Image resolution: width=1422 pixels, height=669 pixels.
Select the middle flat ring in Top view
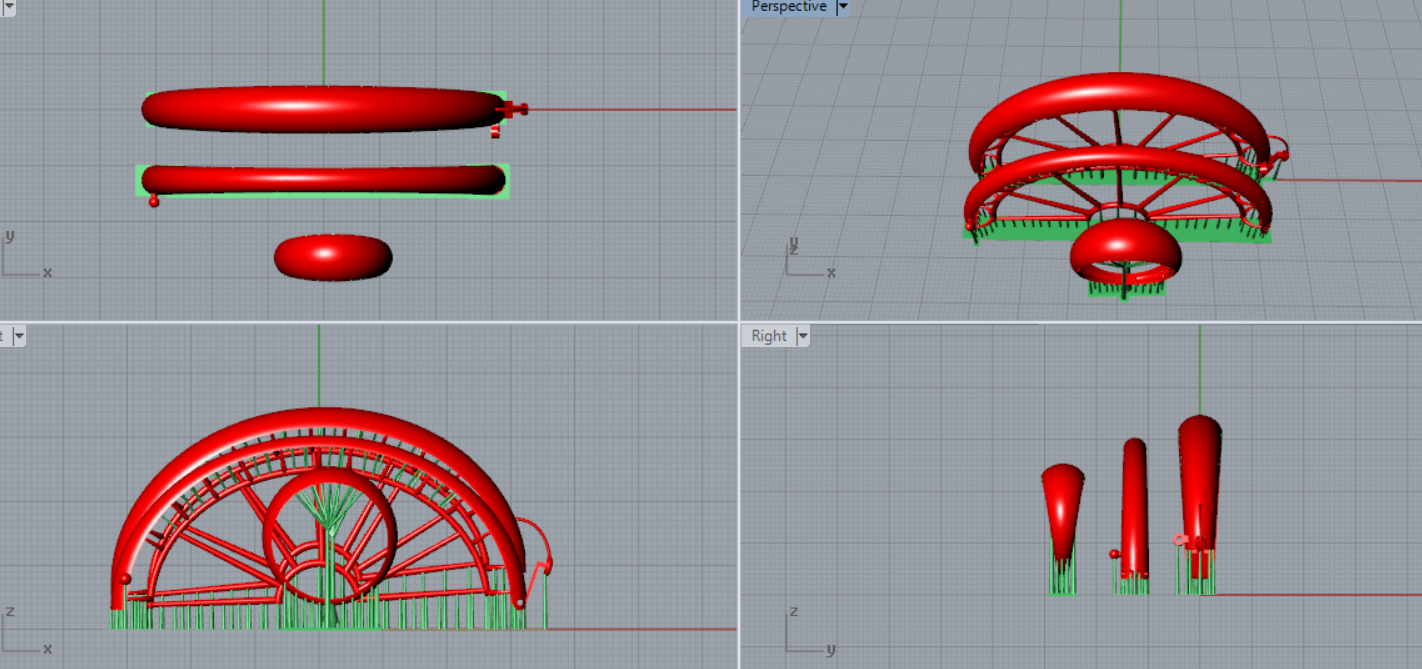[322, 180]
